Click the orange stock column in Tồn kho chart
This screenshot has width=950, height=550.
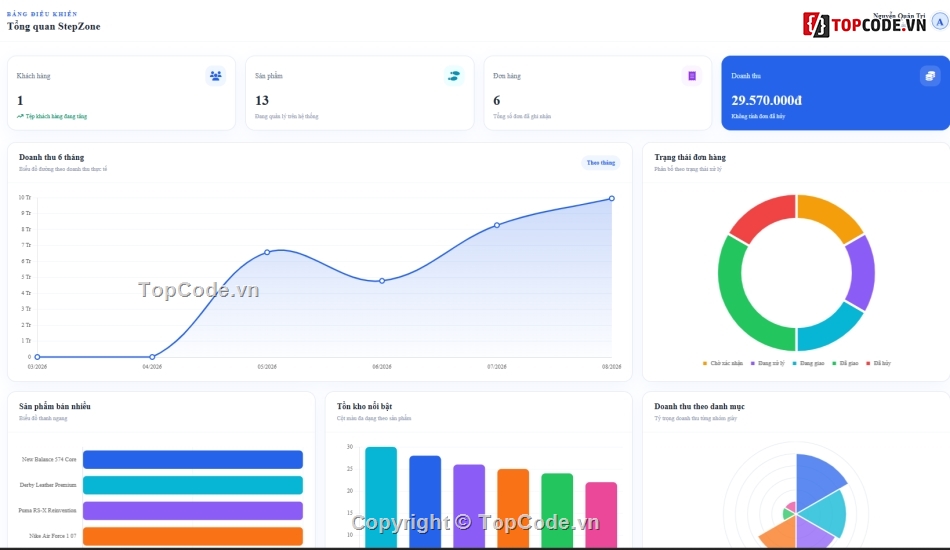coord(513,508)
